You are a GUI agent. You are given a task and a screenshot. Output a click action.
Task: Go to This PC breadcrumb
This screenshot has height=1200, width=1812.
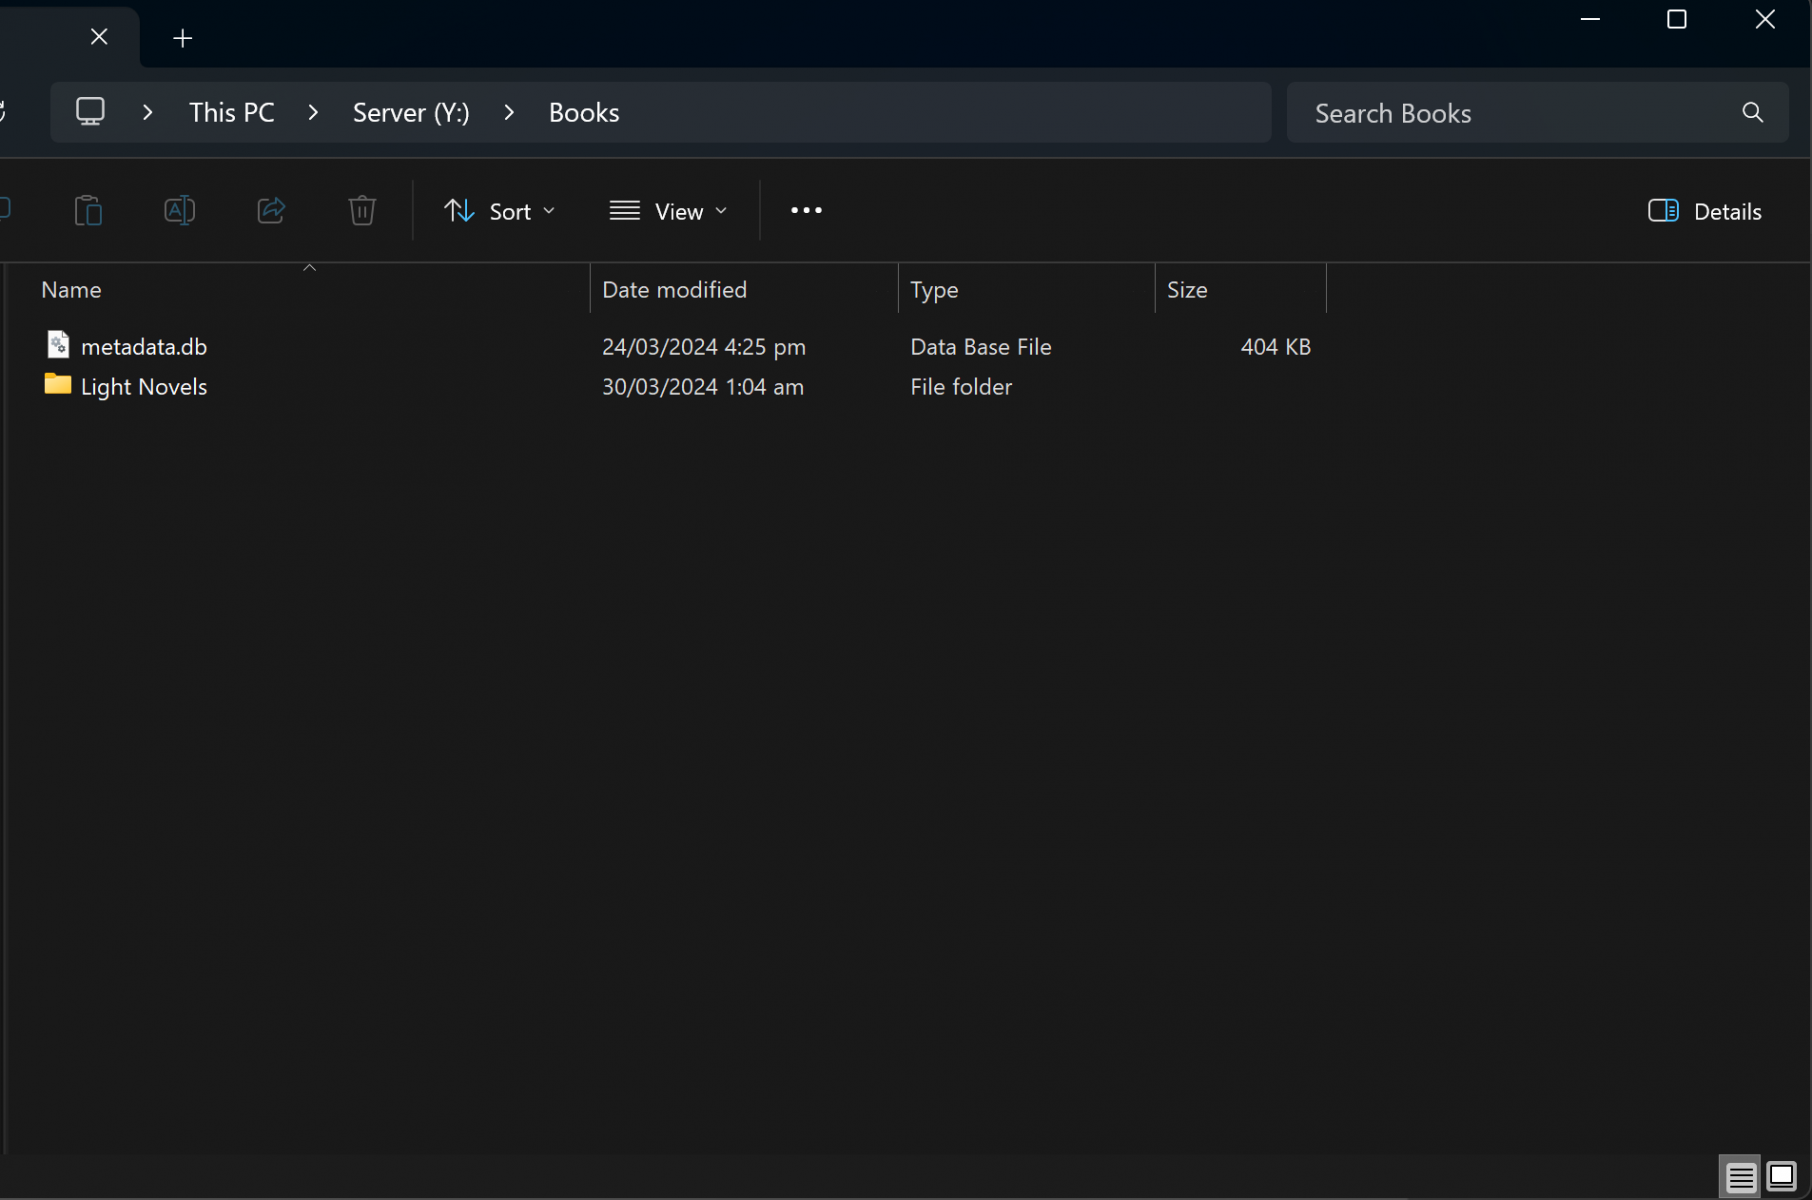coord(232,113)
